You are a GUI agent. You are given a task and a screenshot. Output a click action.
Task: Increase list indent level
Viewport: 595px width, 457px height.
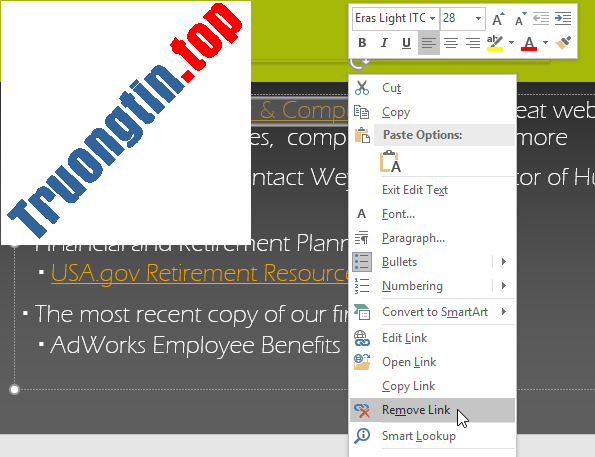click(563, 18)
